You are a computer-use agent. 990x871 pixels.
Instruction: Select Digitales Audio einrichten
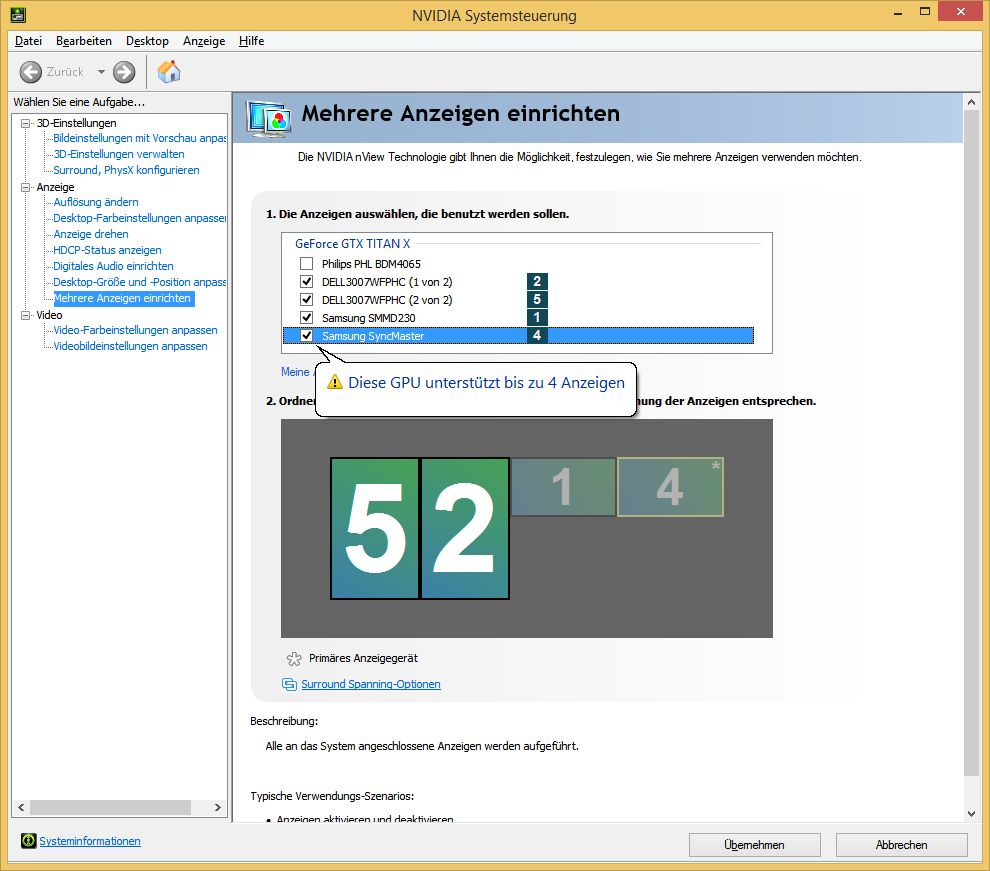113,266
